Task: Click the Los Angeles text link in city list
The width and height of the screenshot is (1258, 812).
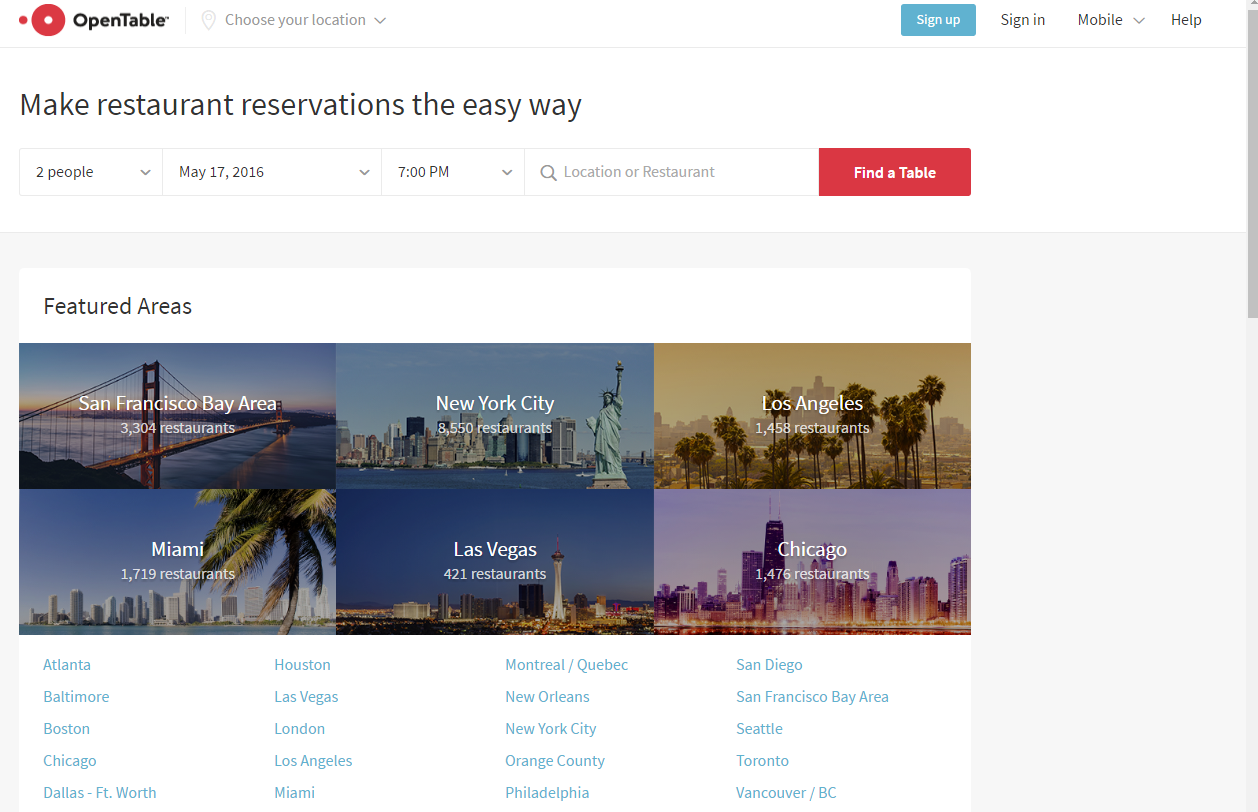Action: (313, 760)
